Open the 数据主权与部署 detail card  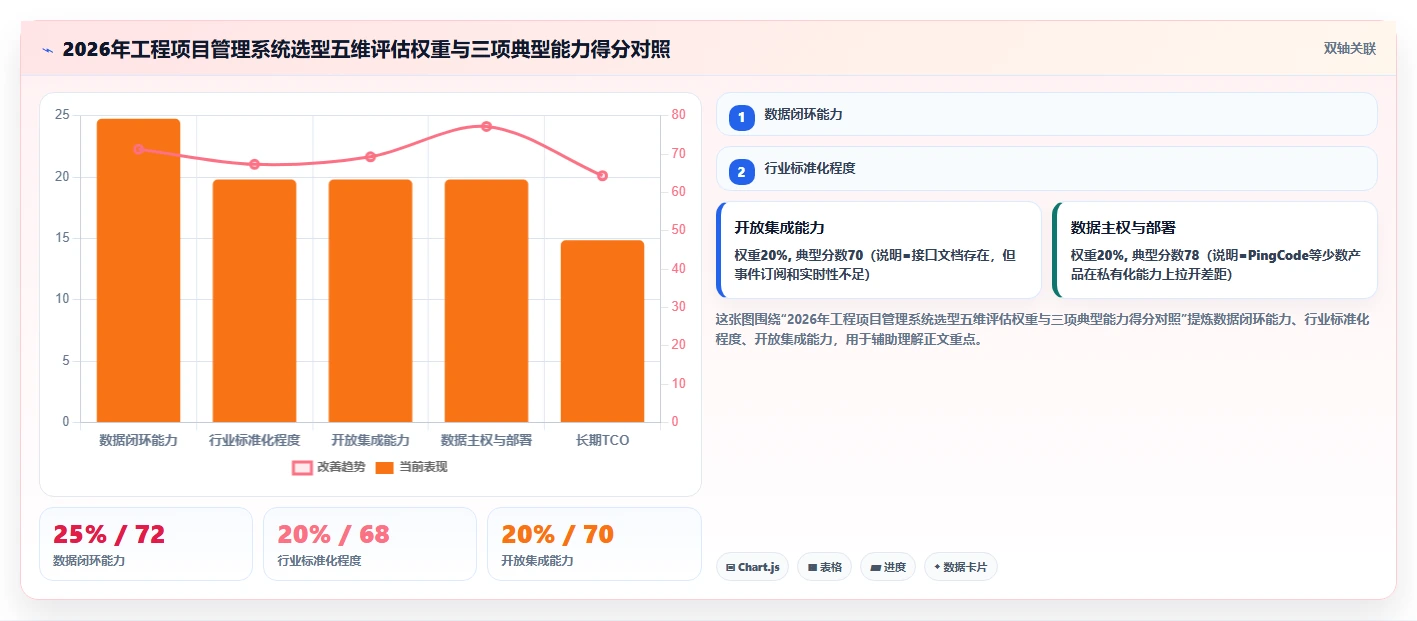point(1215,250)
